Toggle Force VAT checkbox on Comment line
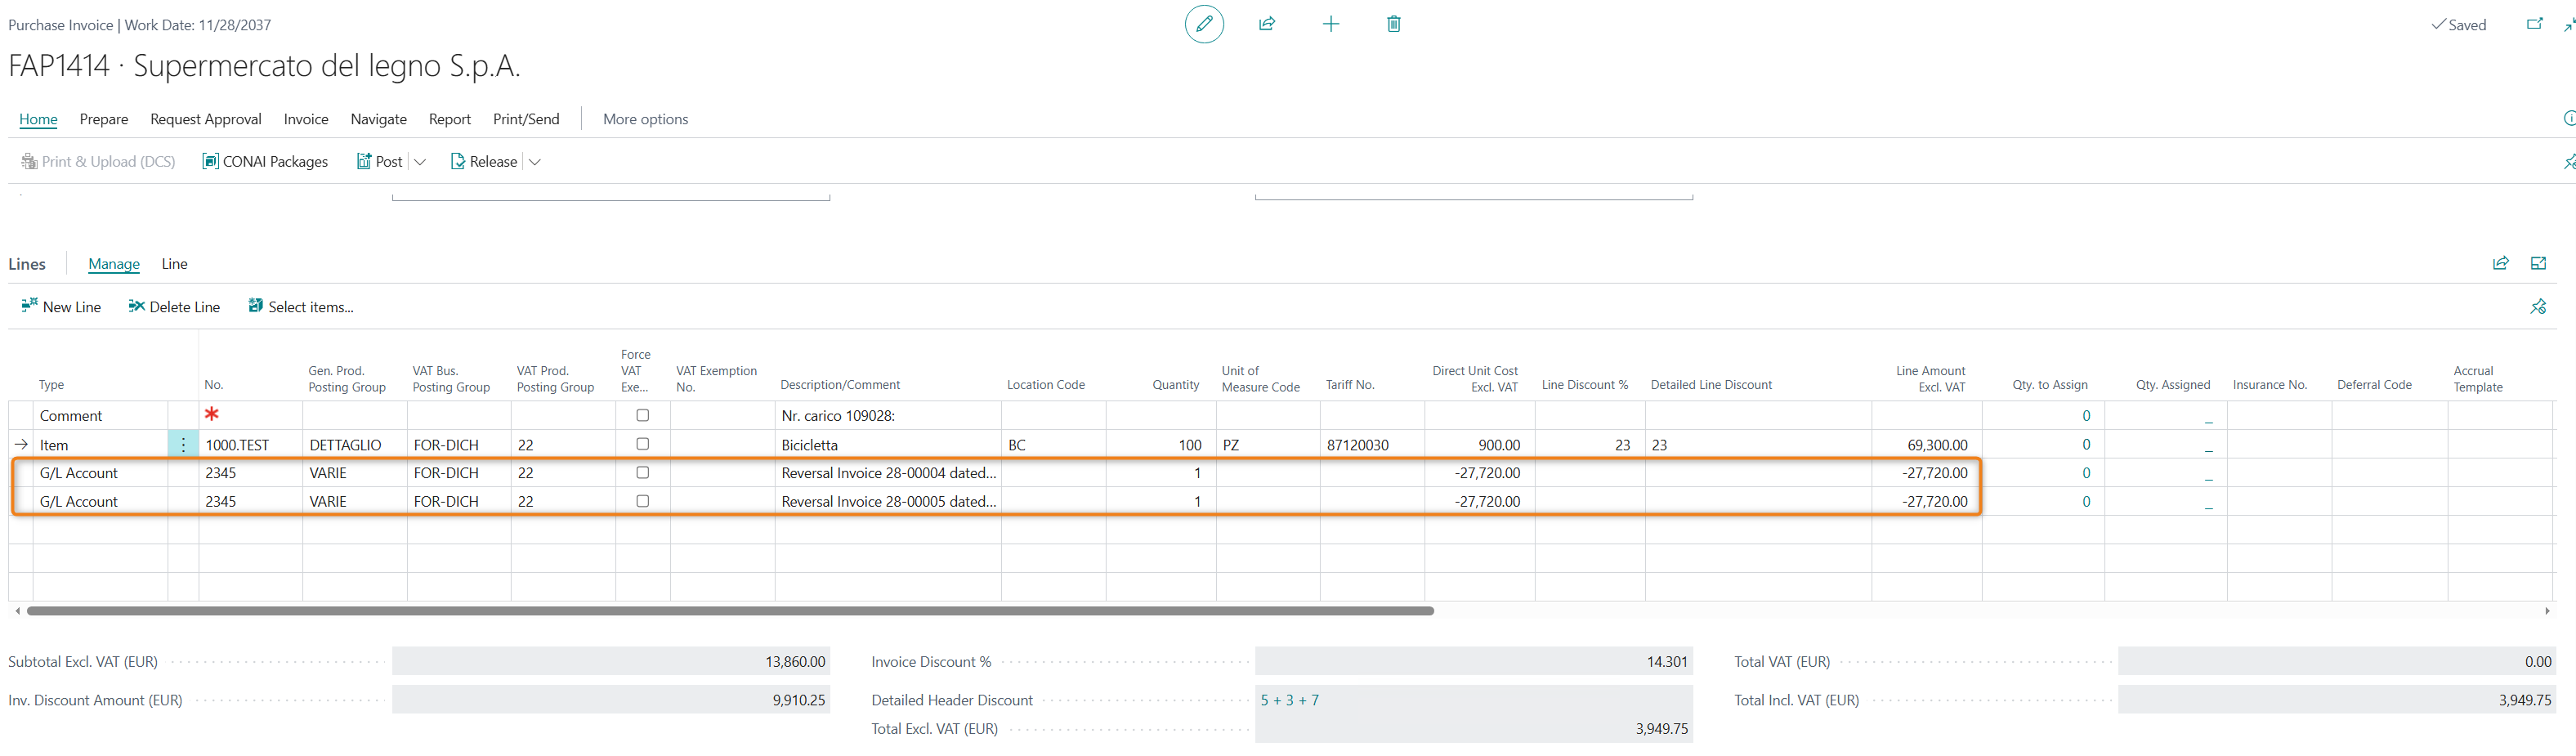The height and width of the screenshot is (756, 2576). pos(643,415)
